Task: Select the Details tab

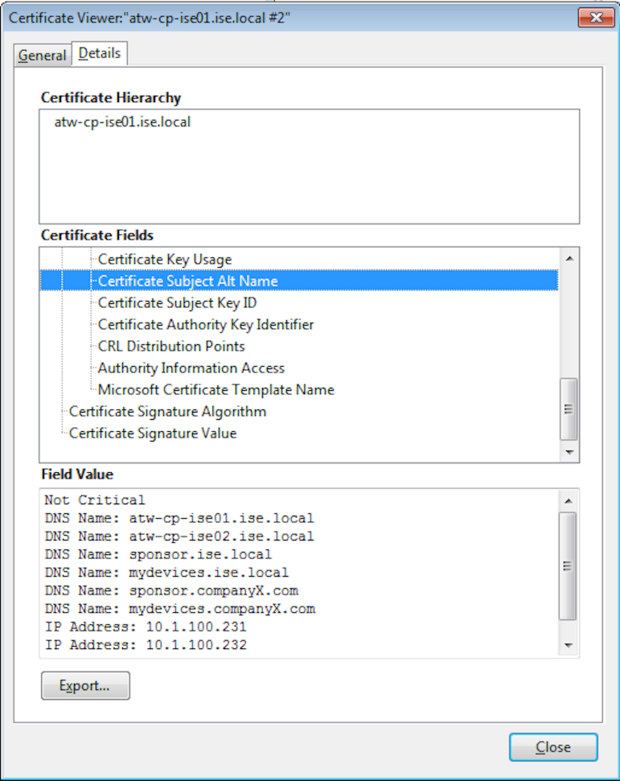Action: tap(100, 53)
